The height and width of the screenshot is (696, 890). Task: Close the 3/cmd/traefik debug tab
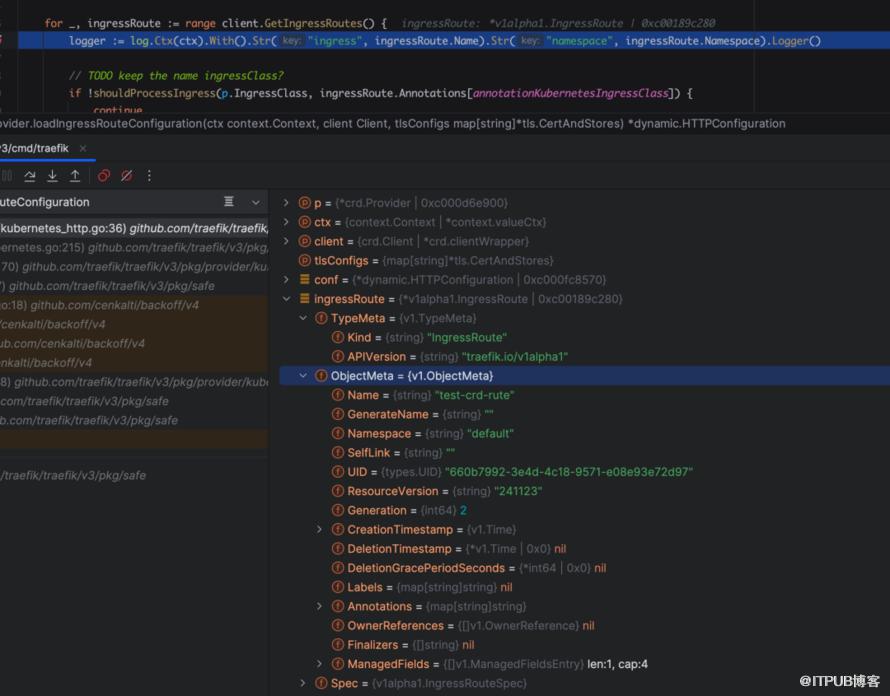click(83, 148)
